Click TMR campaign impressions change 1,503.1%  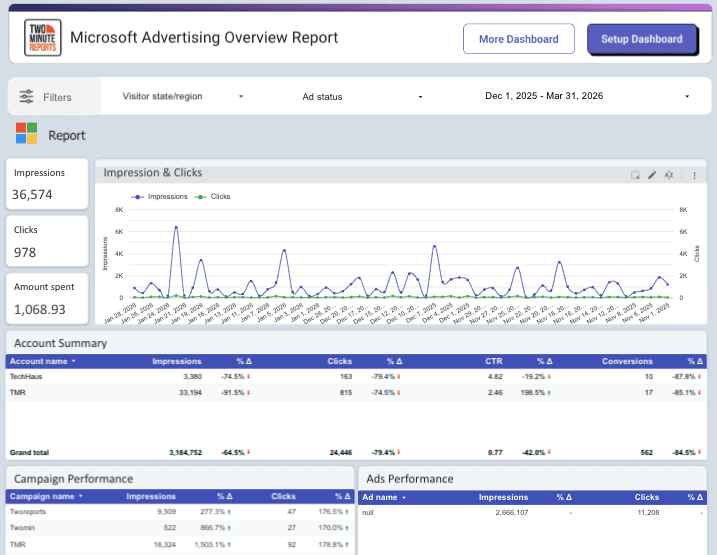(x=209, y=544)
